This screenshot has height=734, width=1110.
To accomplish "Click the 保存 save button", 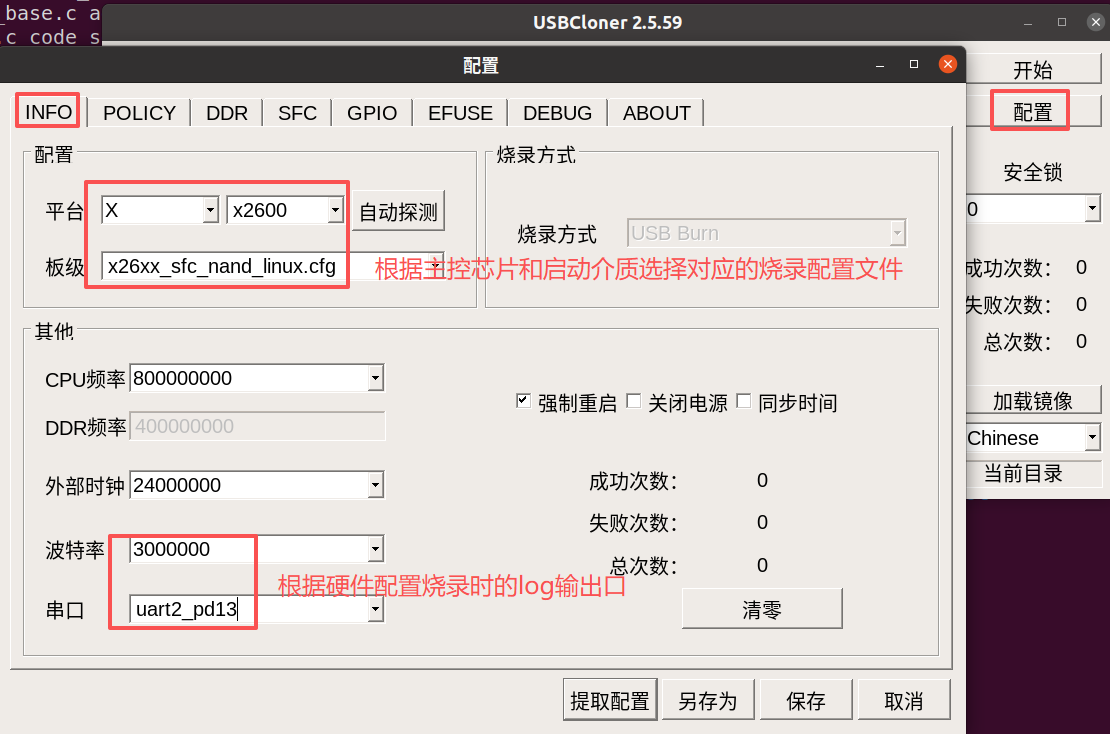I will [x=806, y=700].
